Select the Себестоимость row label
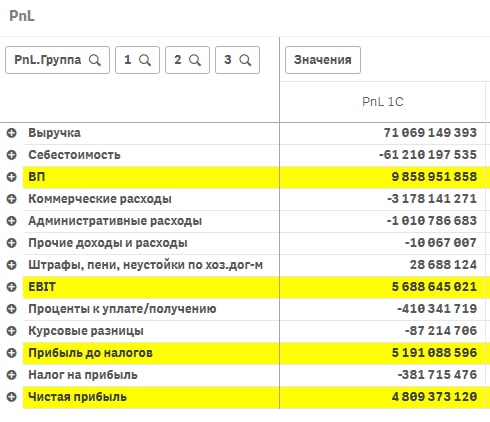The image size is (490, 422). 74,155
